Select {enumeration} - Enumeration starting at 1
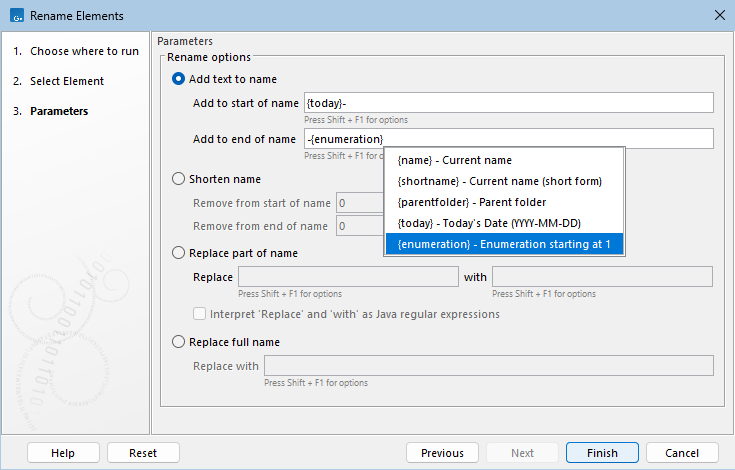This screenshot has width=735, height=470. click(x=504, y=244)
